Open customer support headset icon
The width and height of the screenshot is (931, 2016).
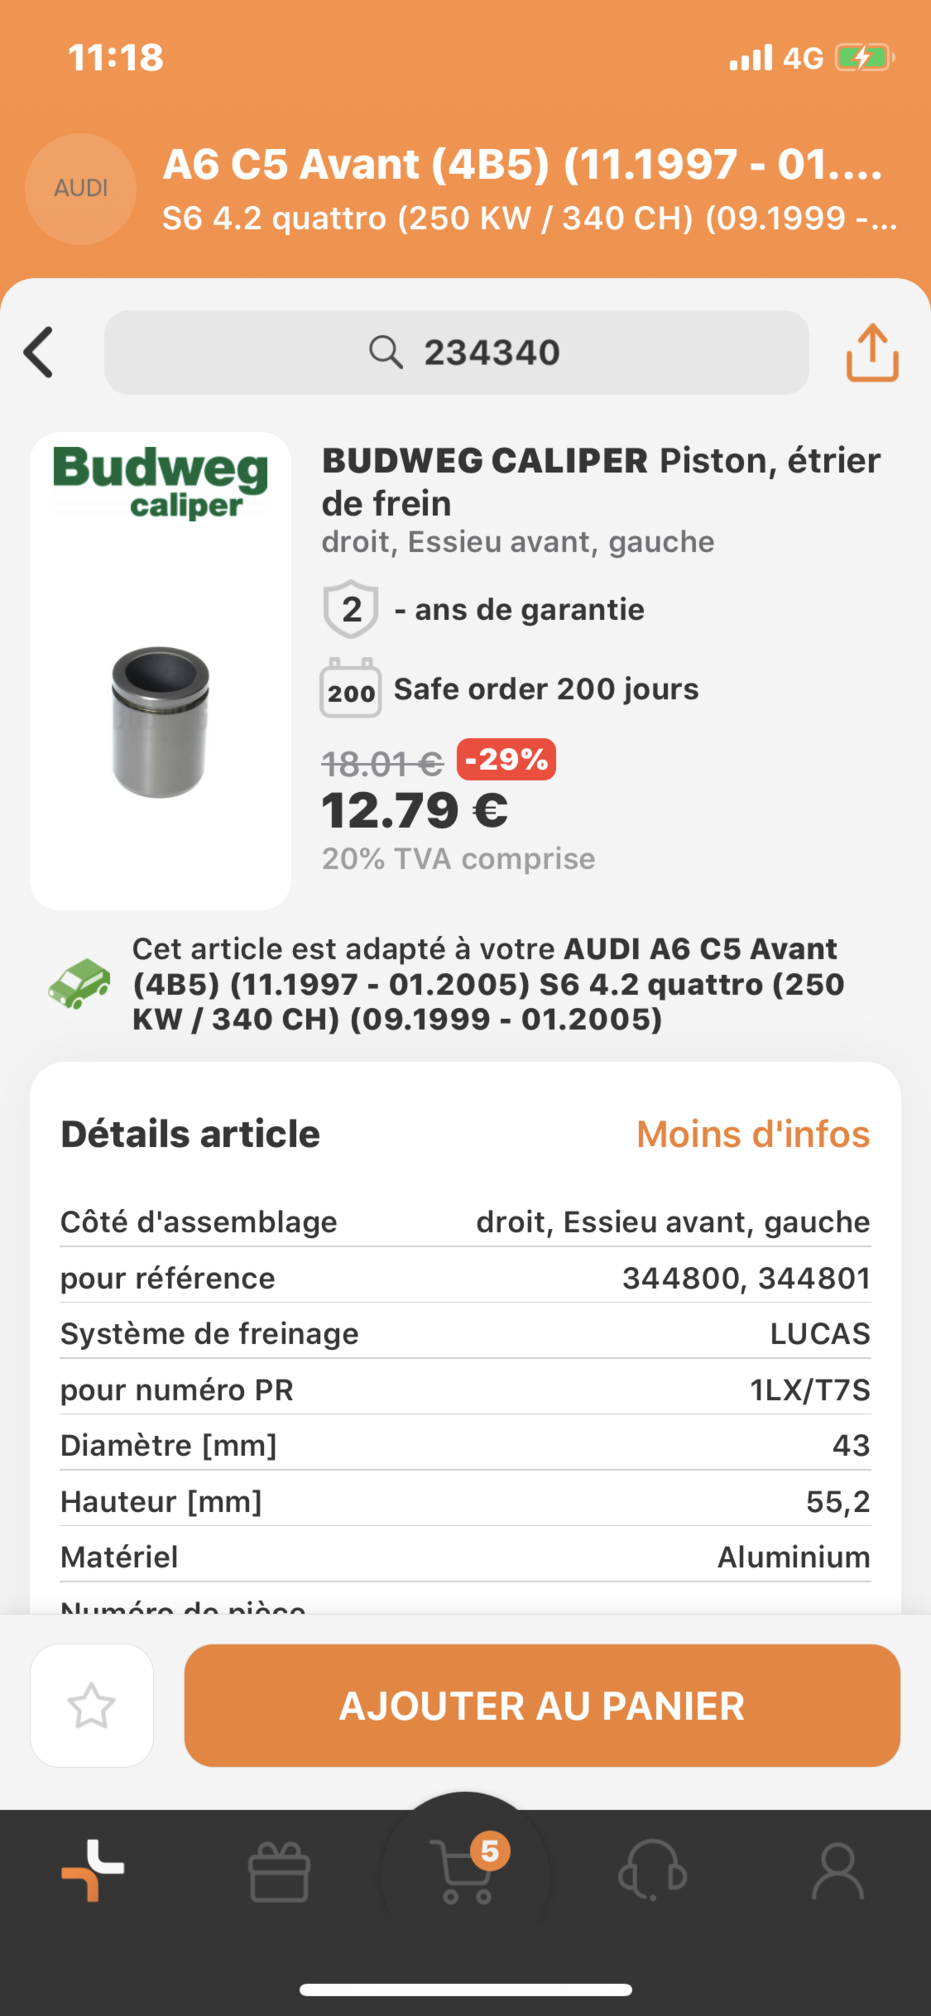point(652,1870)
